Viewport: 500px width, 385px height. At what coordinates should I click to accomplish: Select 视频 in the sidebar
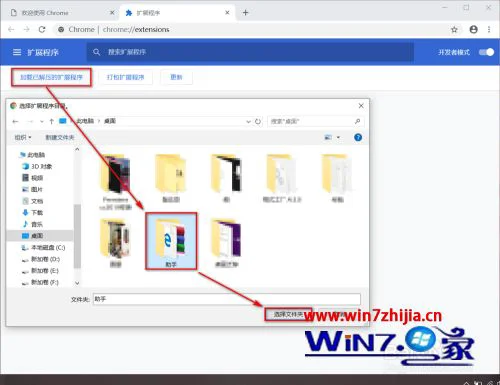(33, 178)
